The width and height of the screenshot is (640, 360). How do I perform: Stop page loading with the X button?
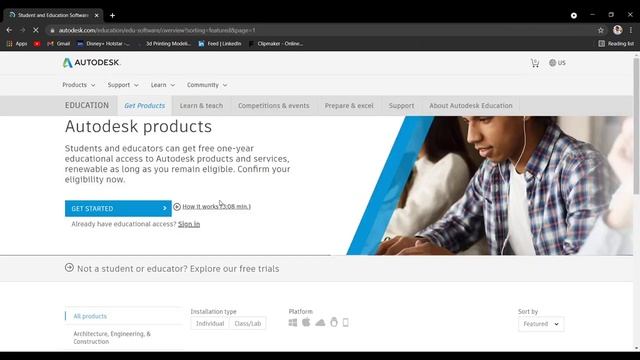pos(36,30)
